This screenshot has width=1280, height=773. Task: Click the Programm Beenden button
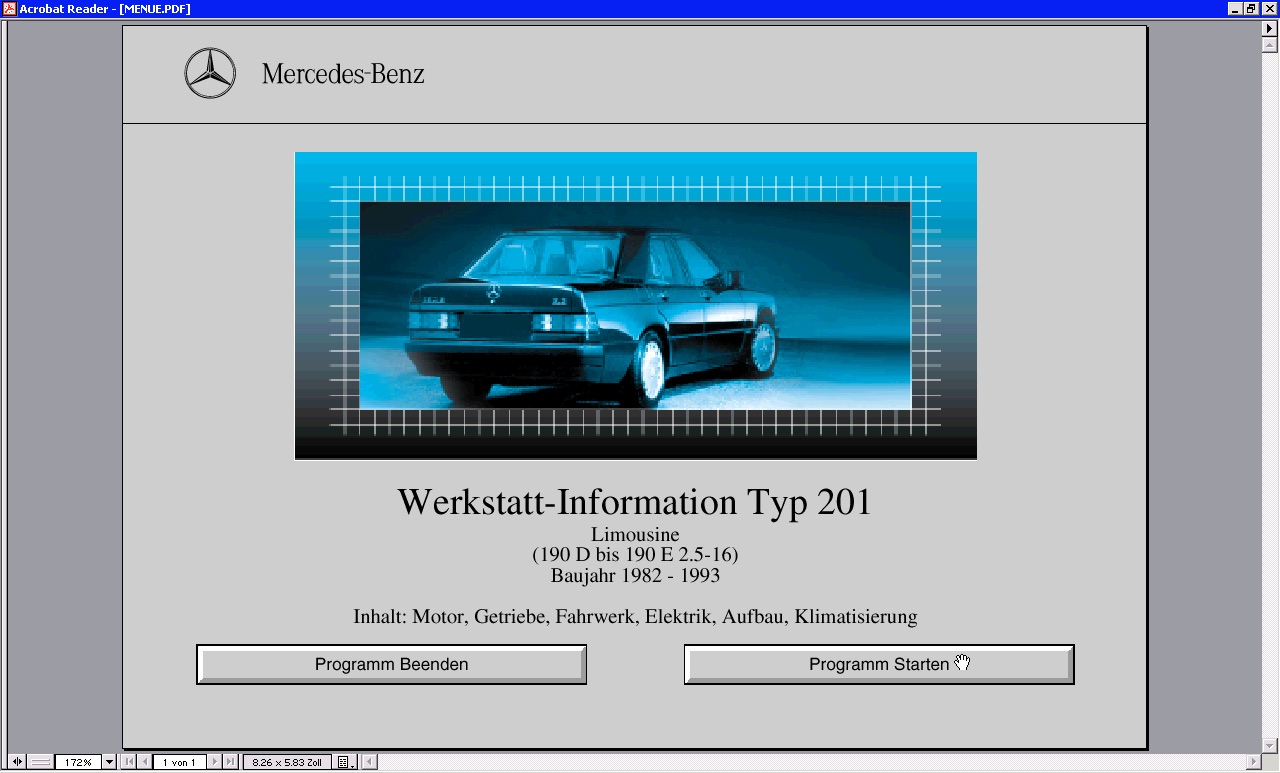click(x=391, y=664)
